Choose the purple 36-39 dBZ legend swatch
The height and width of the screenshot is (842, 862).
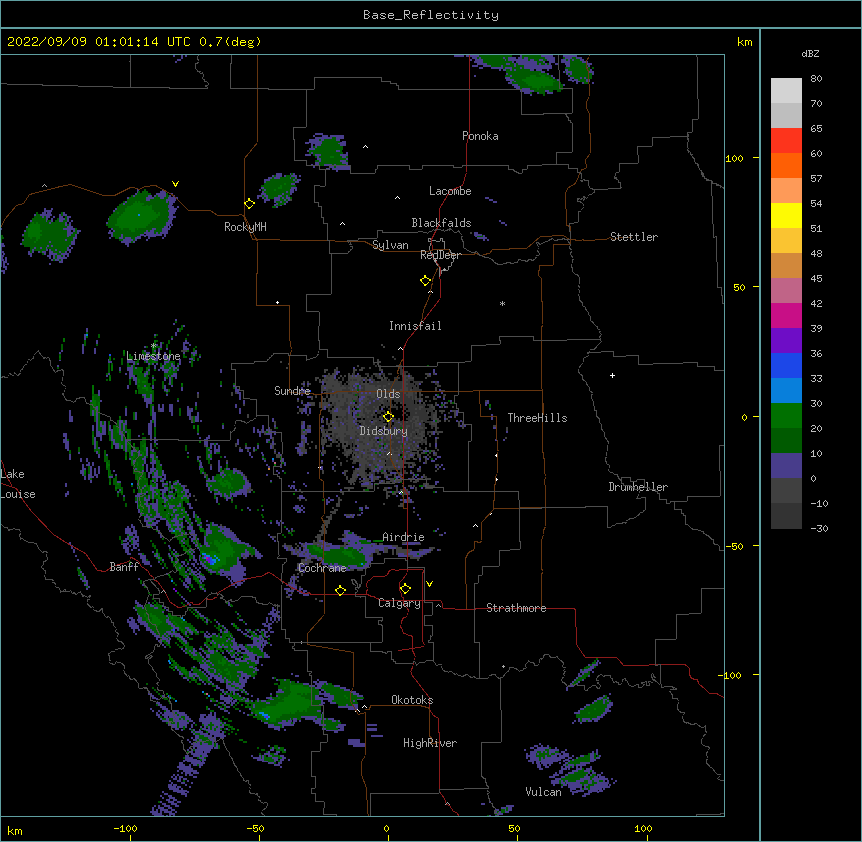[x=786, y=341]
